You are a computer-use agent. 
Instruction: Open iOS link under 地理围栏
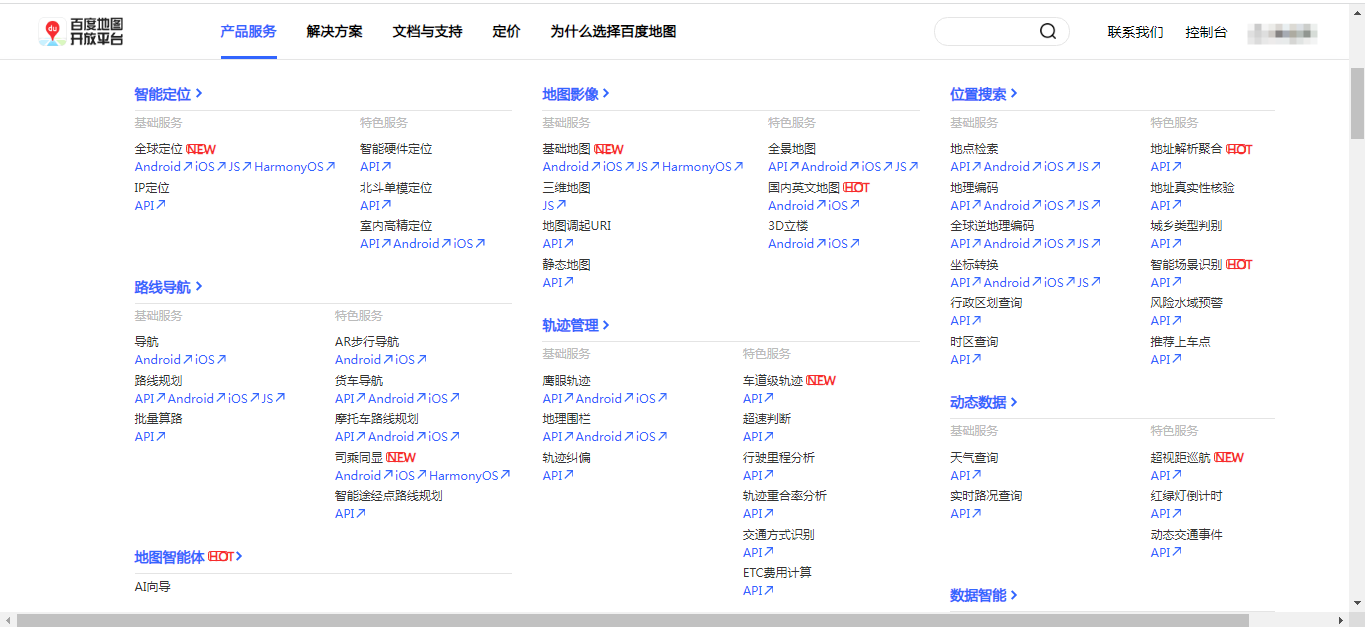coord(652,436)
